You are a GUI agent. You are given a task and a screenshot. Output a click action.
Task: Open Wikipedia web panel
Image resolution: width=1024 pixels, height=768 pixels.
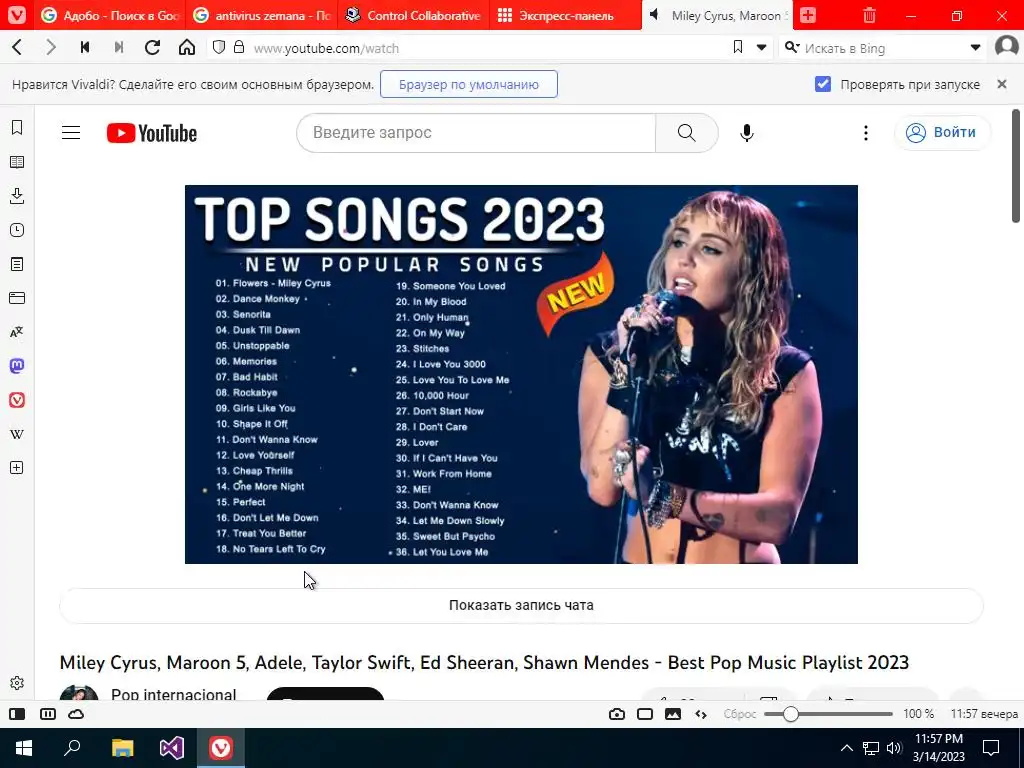pyautogui.click(x=17, y=434)
